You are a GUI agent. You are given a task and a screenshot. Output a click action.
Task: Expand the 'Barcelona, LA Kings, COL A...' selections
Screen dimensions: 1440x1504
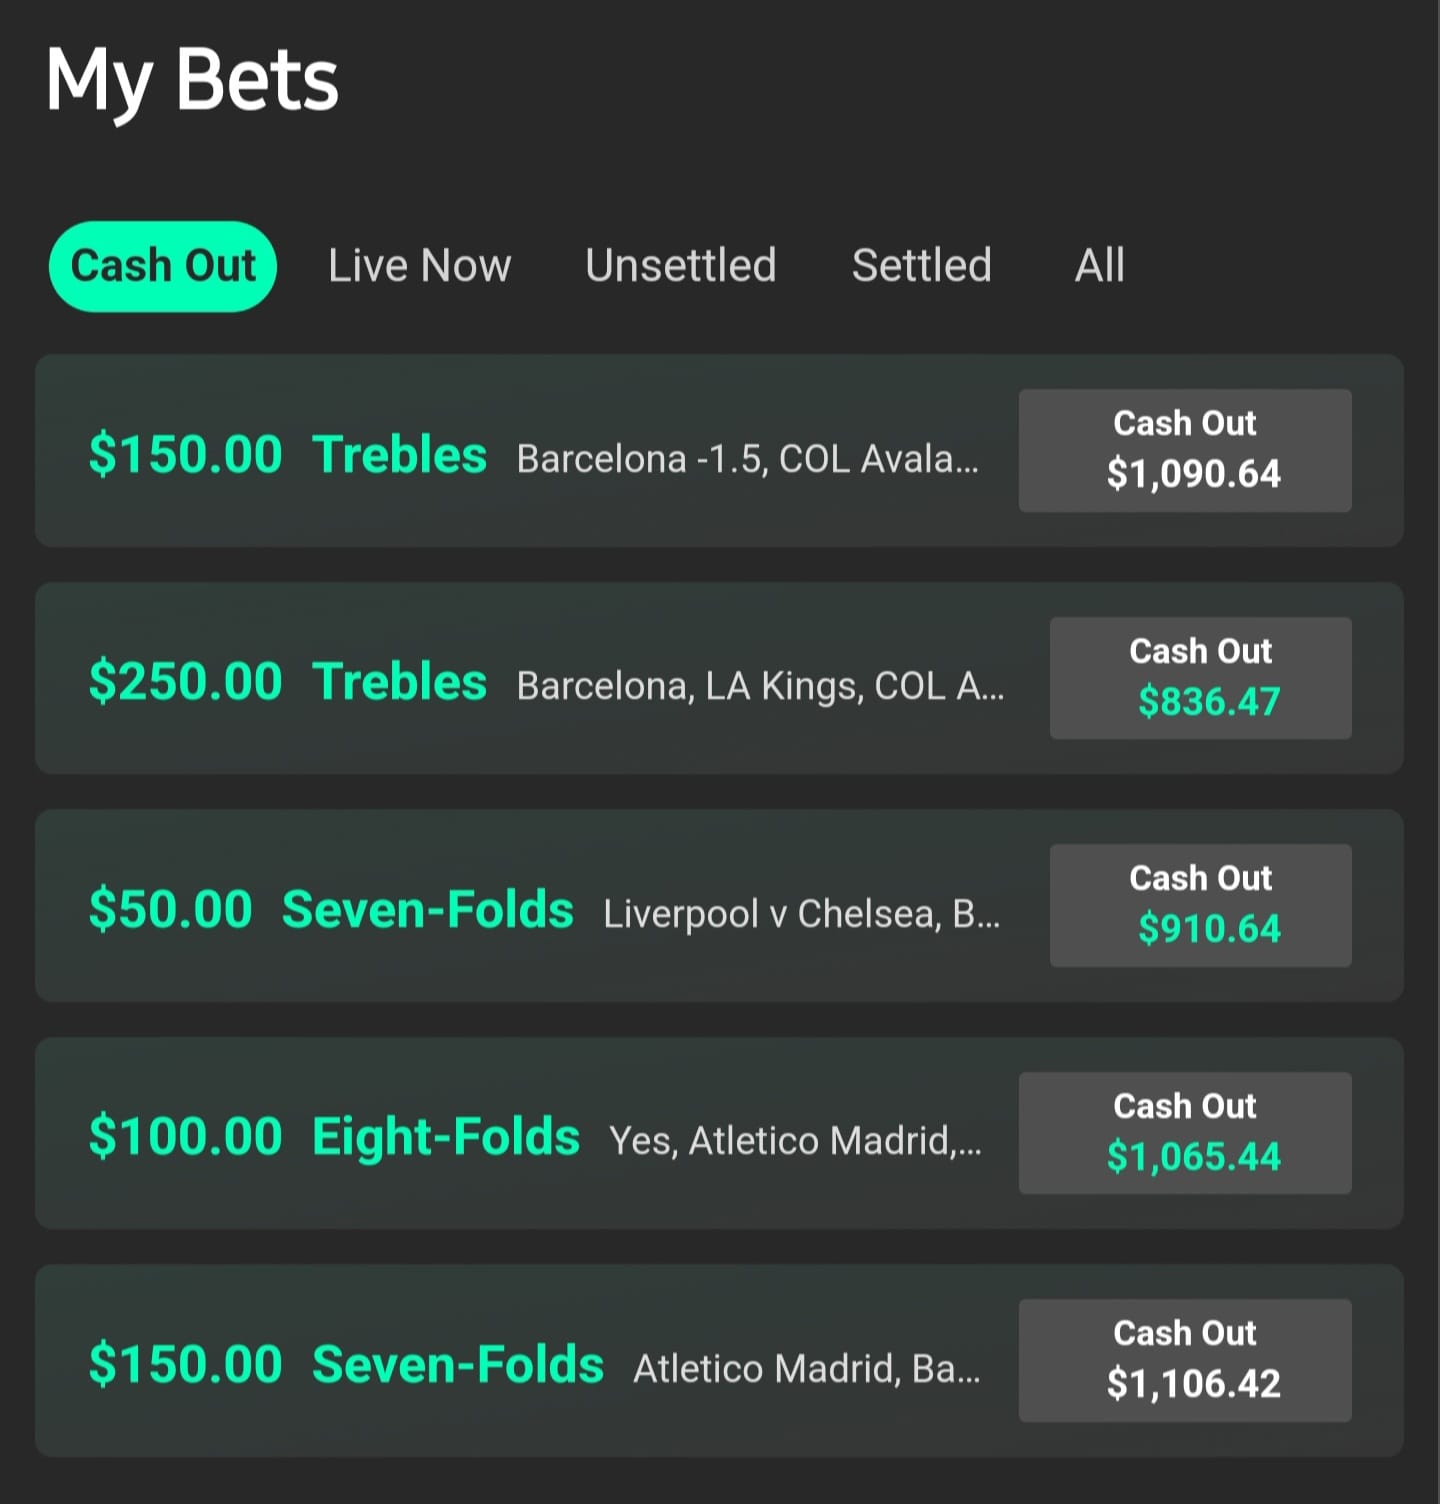point(760,686)
